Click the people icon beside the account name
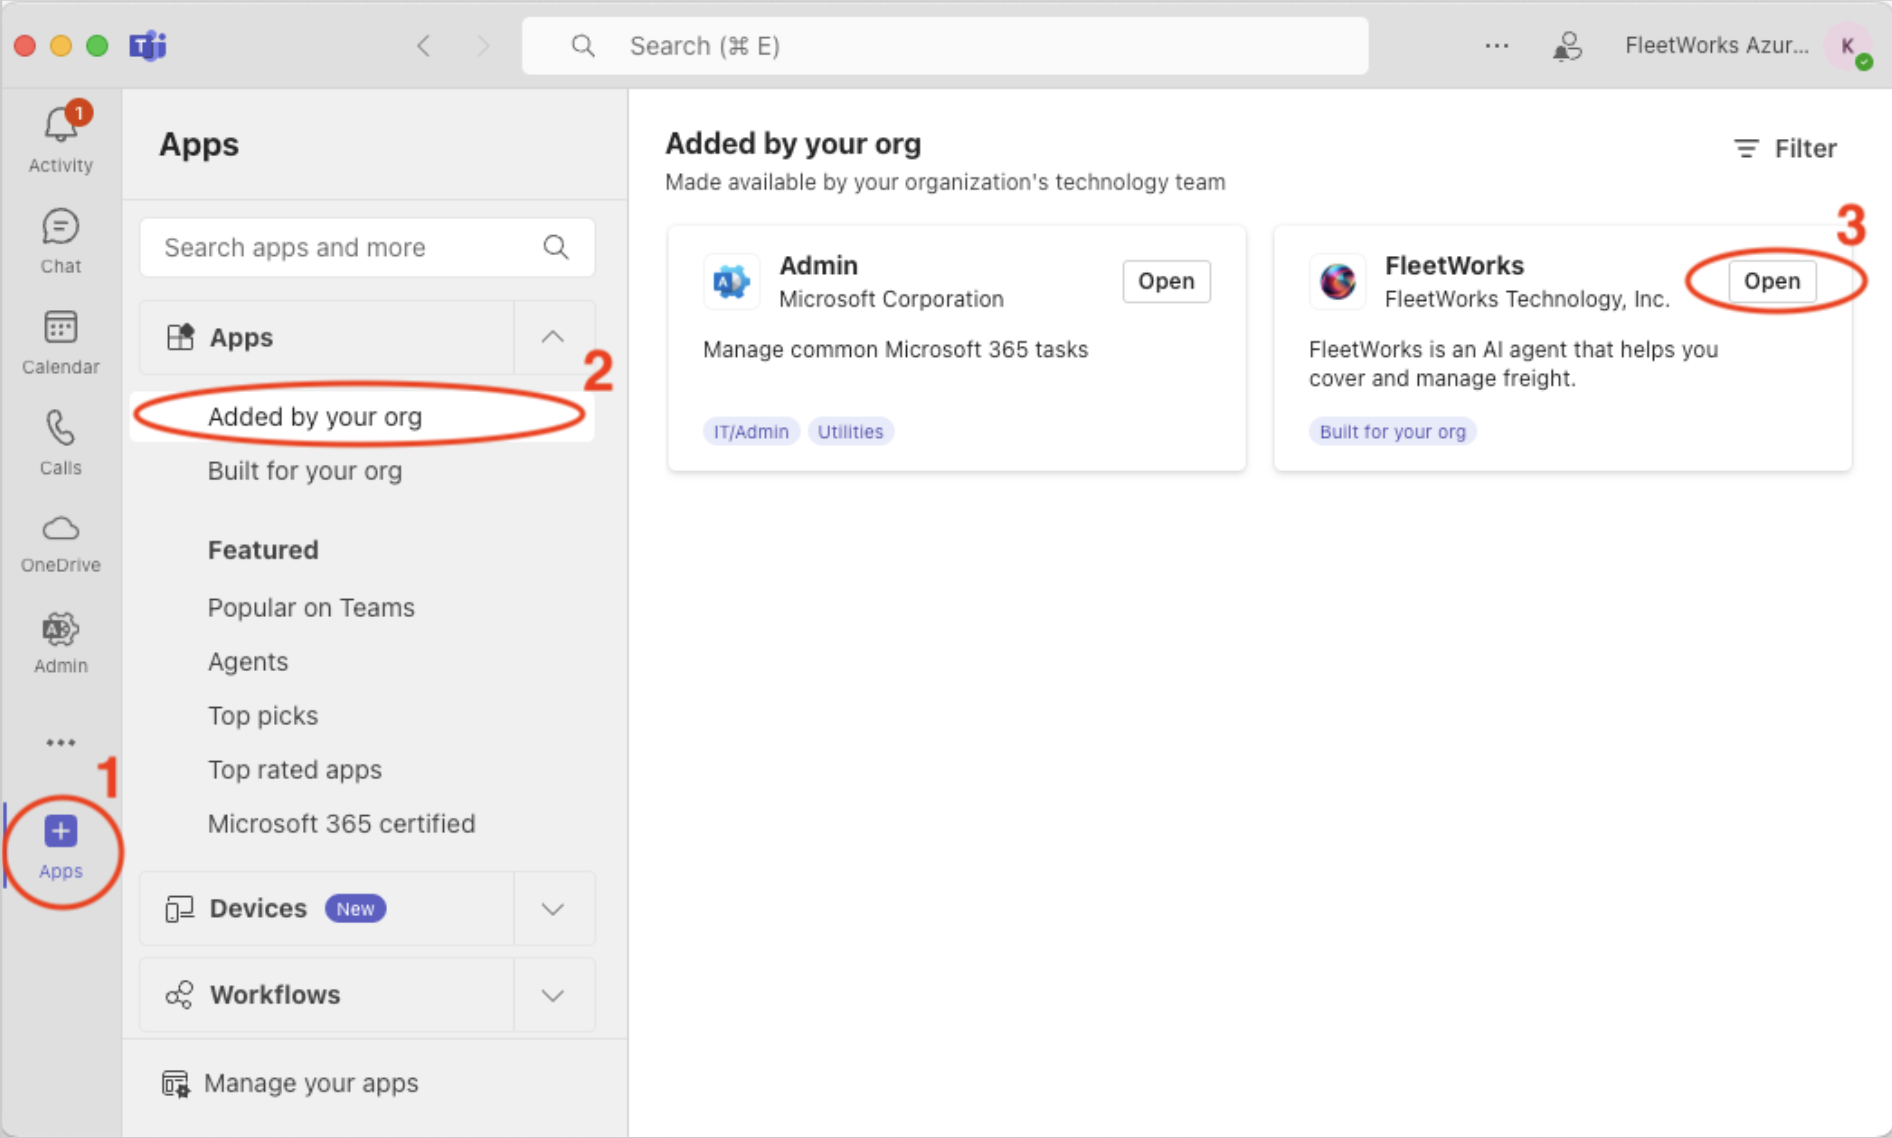This screenshot has height=1138, width=1892. [1567, 45]
